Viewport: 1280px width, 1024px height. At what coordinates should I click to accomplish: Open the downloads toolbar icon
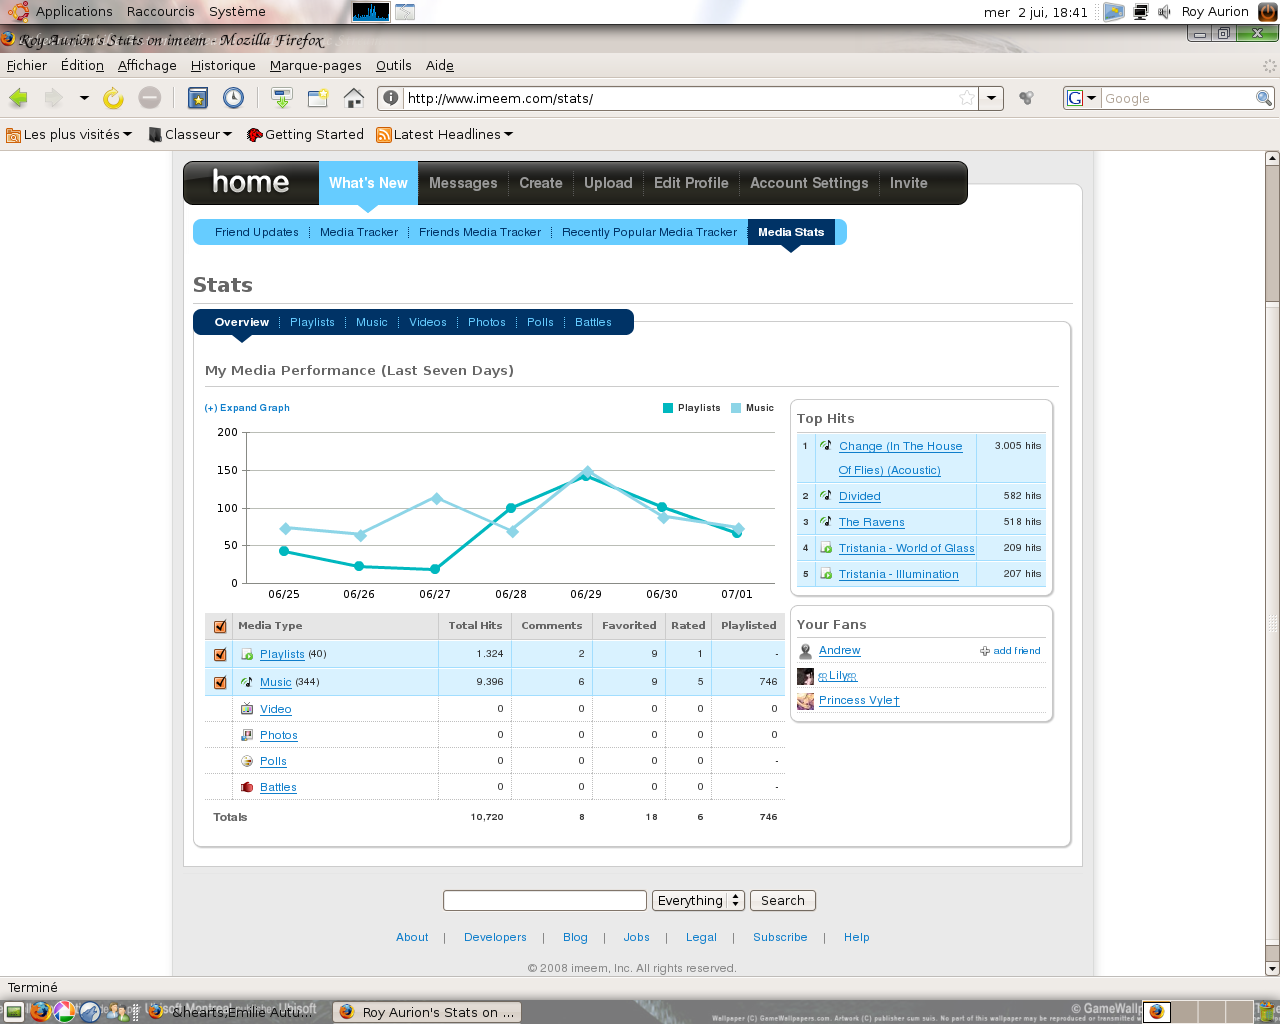pyautogui.click(x=282, y=98)
